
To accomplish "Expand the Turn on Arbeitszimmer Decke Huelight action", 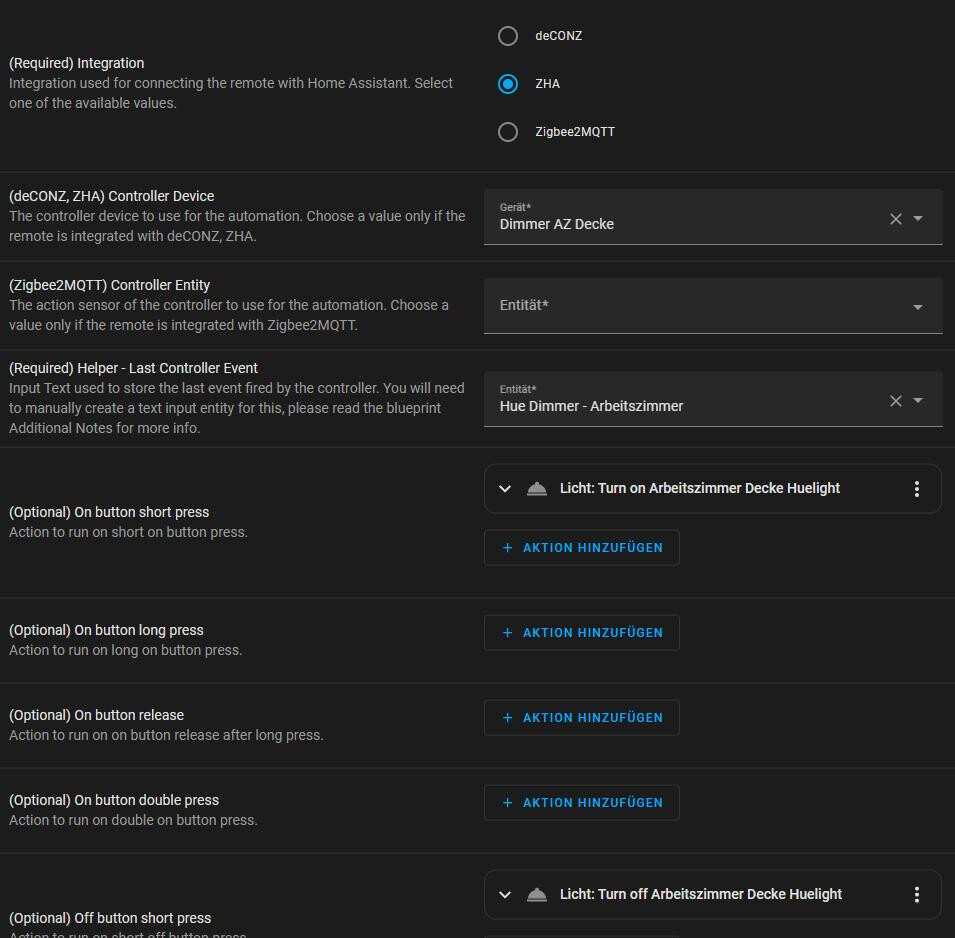I will pyautogui.click(x=505, y=489).
